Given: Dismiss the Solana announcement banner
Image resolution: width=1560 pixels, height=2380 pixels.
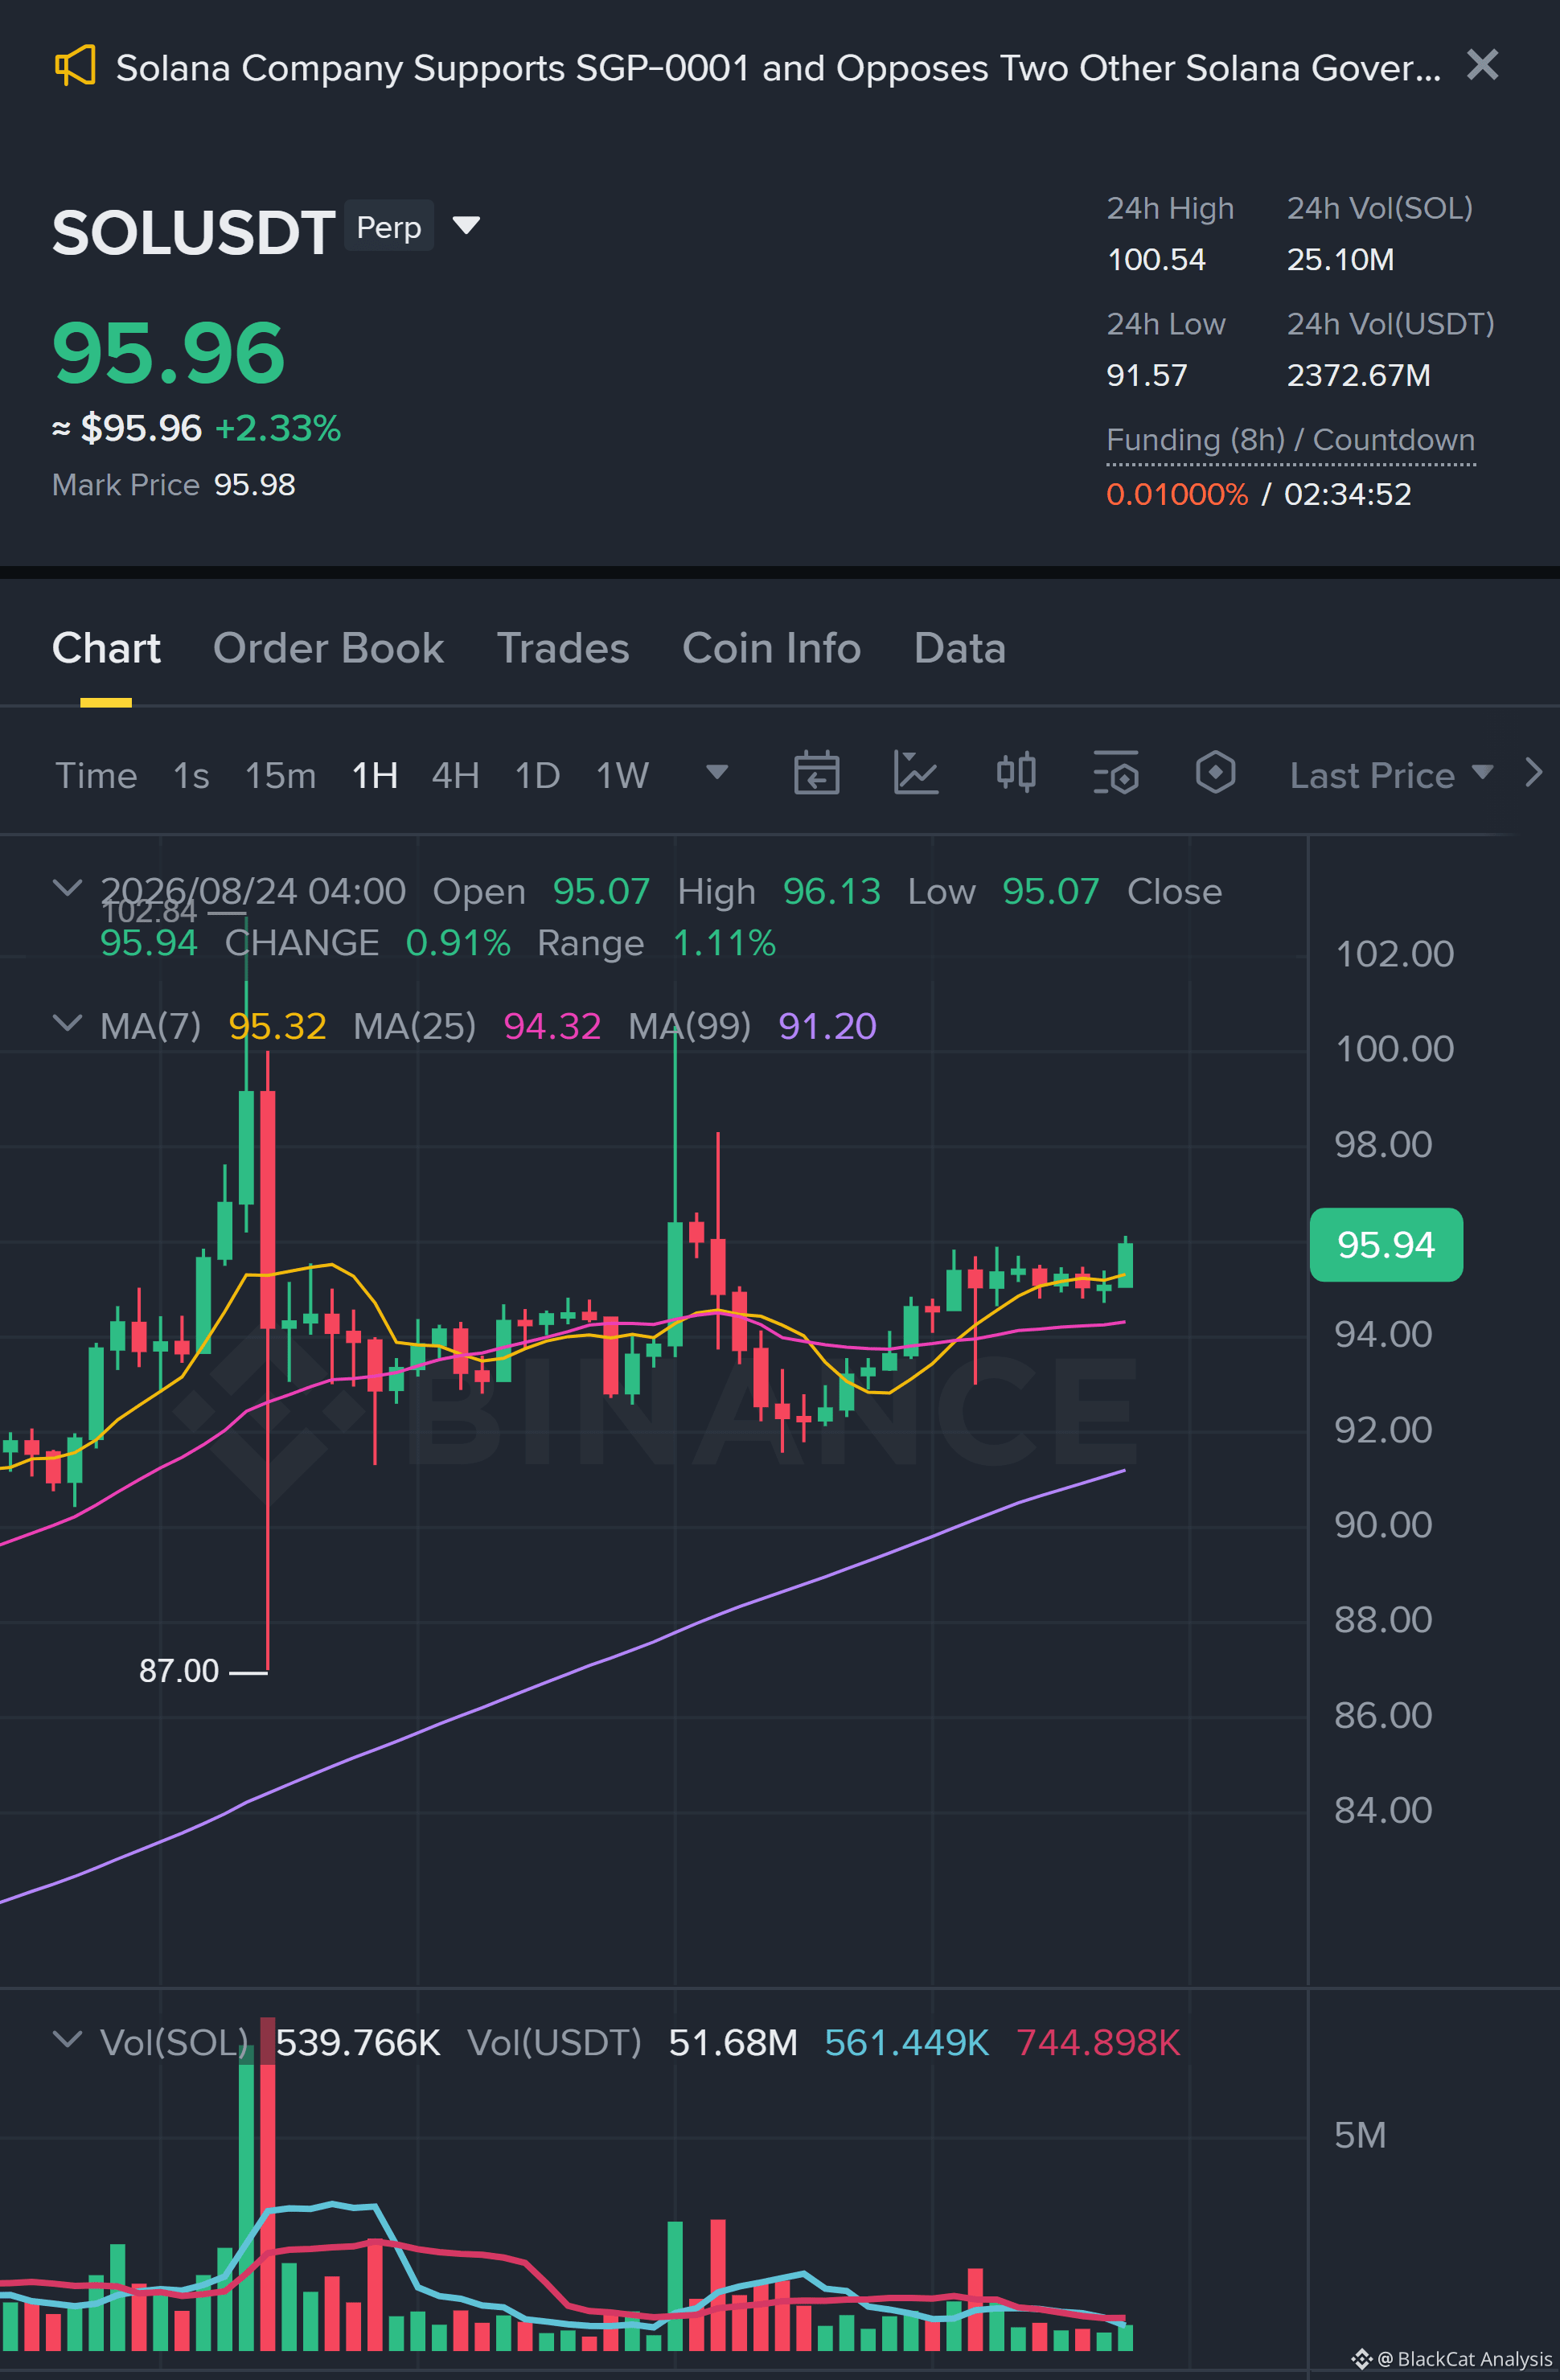Looking at the screenshot, I should click(x=1482, y=65).
